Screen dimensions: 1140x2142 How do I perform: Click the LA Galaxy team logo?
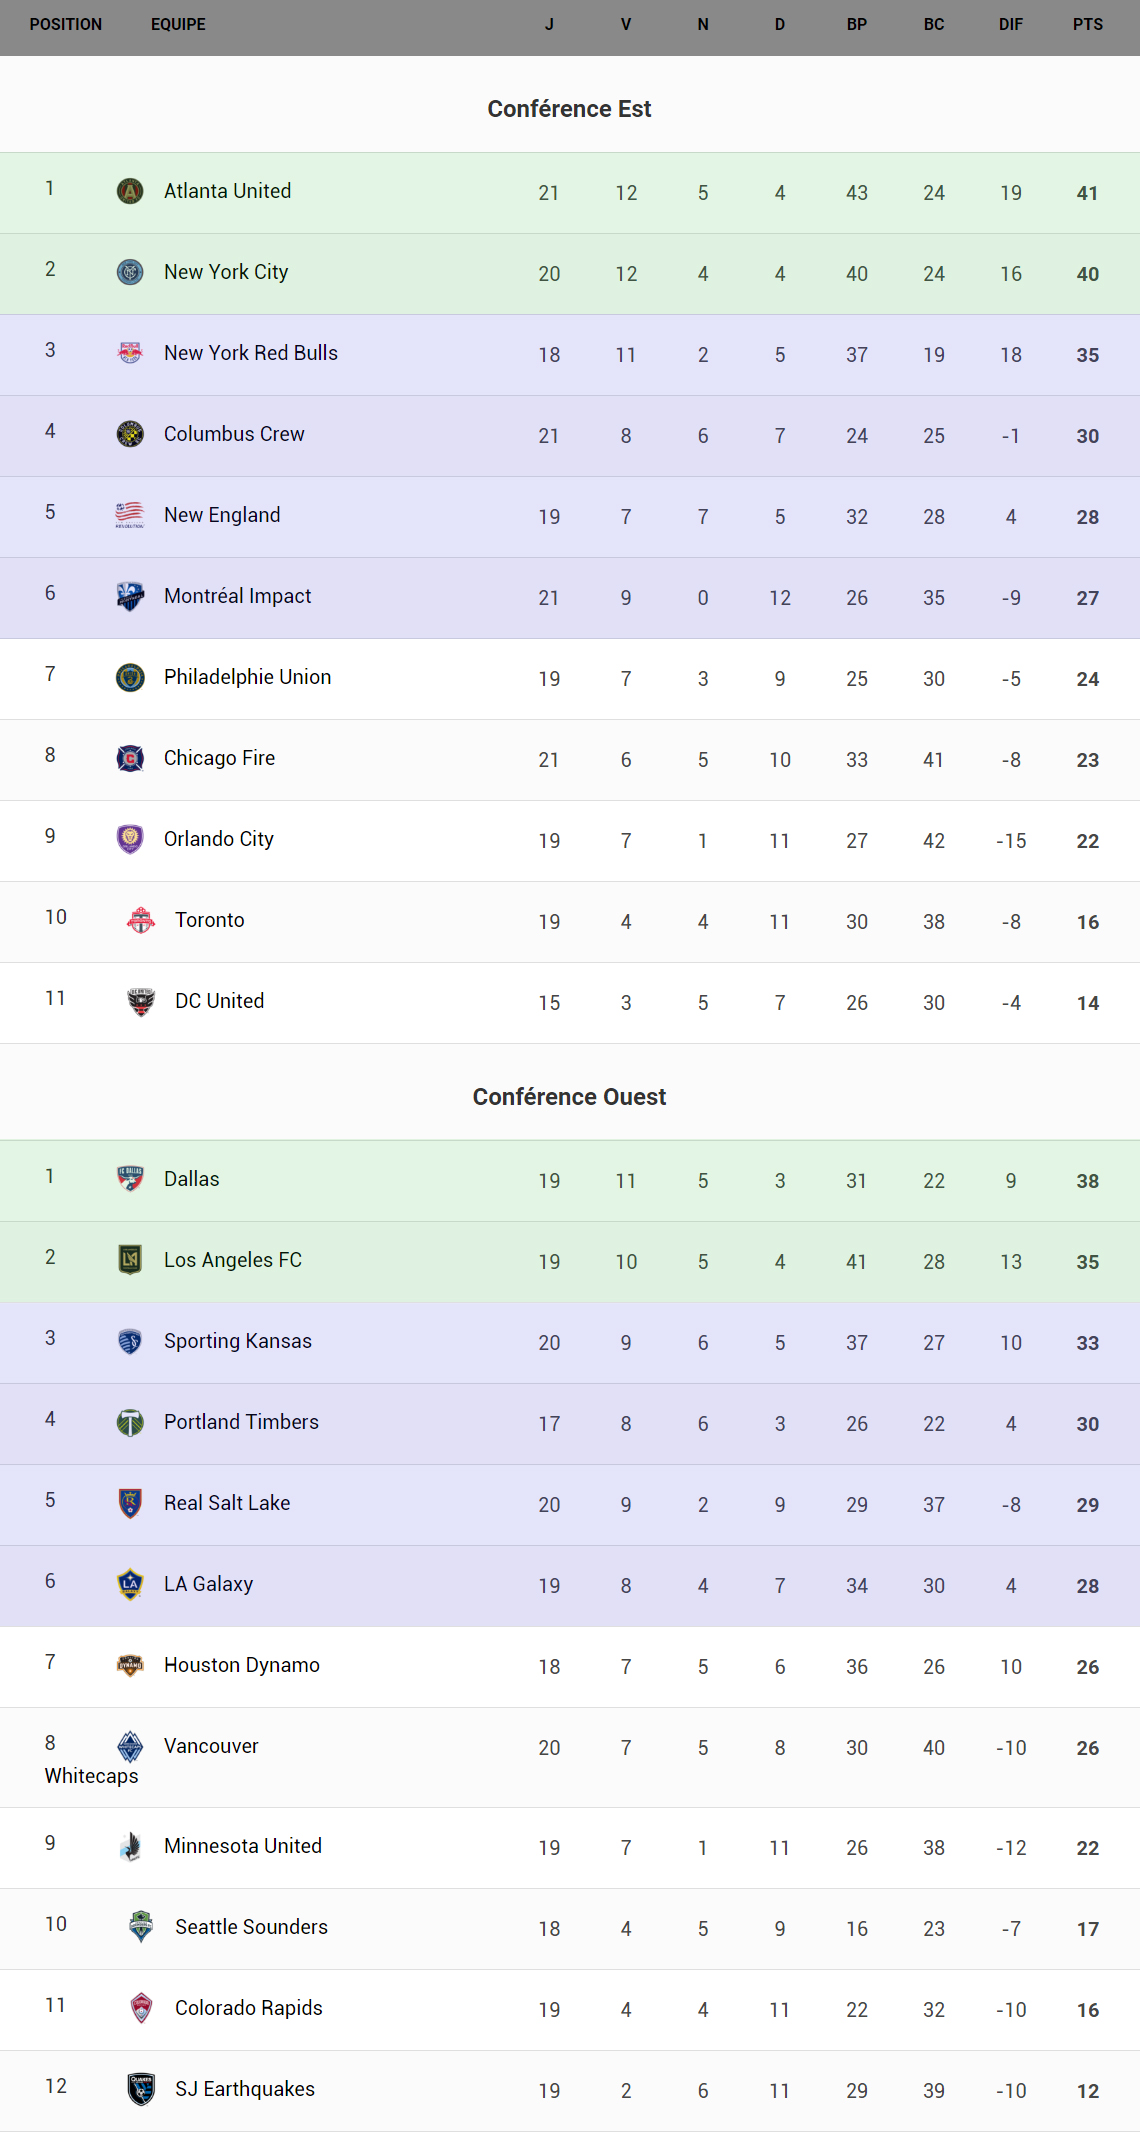pos(130,1584)
